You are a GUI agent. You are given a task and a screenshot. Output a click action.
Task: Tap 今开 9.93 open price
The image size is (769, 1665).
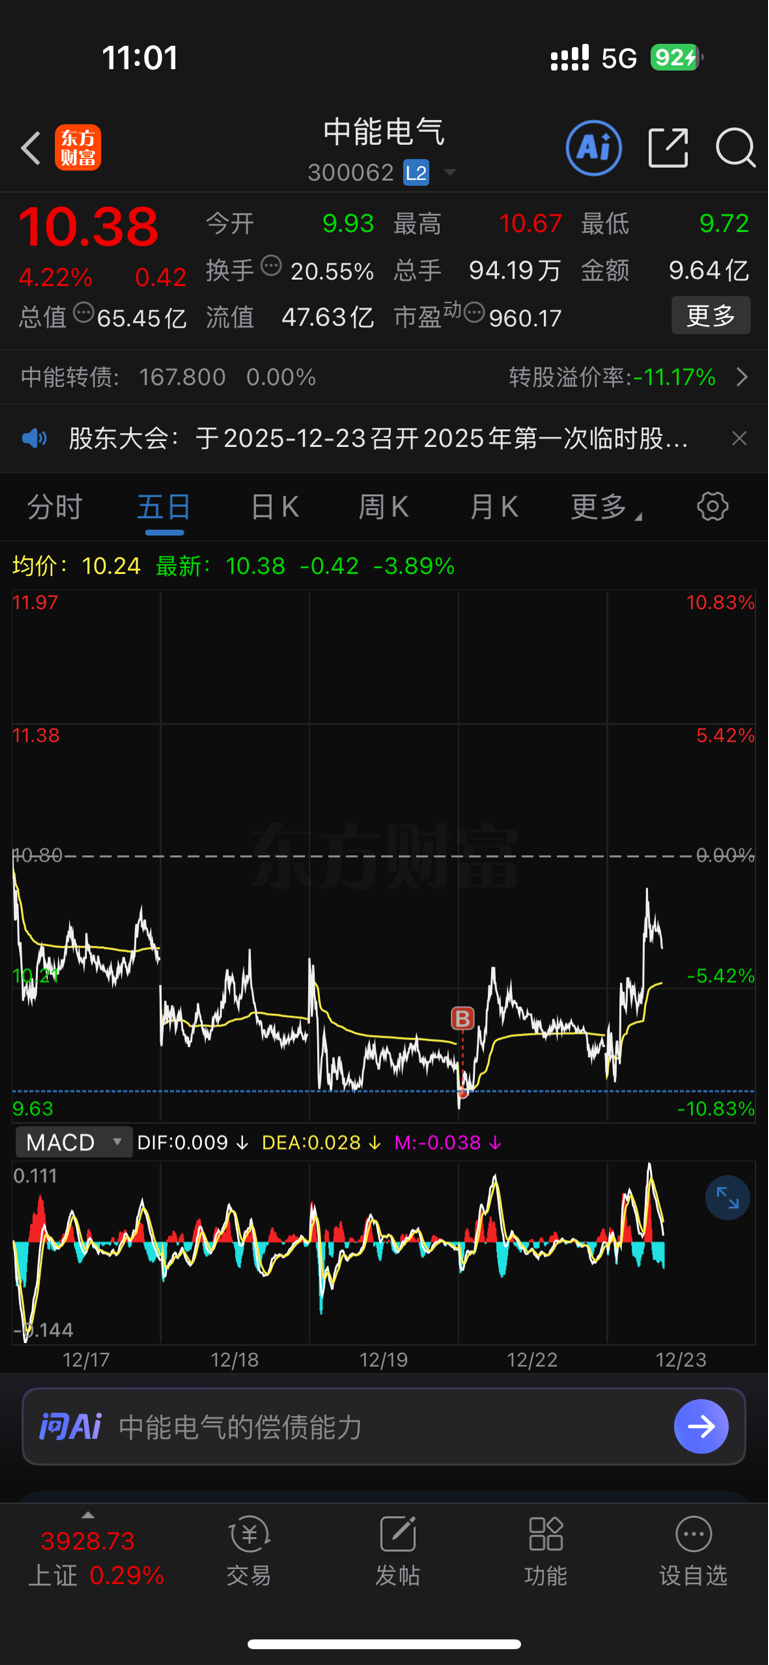290,223
